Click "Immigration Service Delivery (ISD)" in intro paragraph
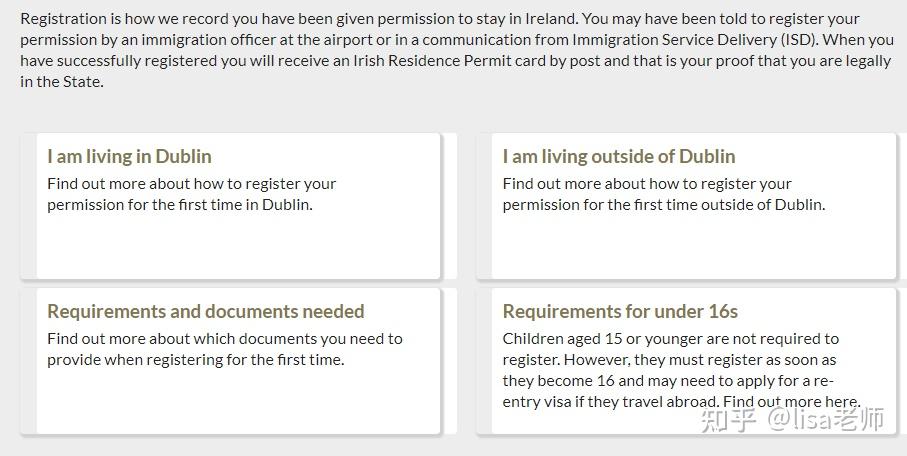The height and width of the screenshot is (456, 907). point(701,40)
